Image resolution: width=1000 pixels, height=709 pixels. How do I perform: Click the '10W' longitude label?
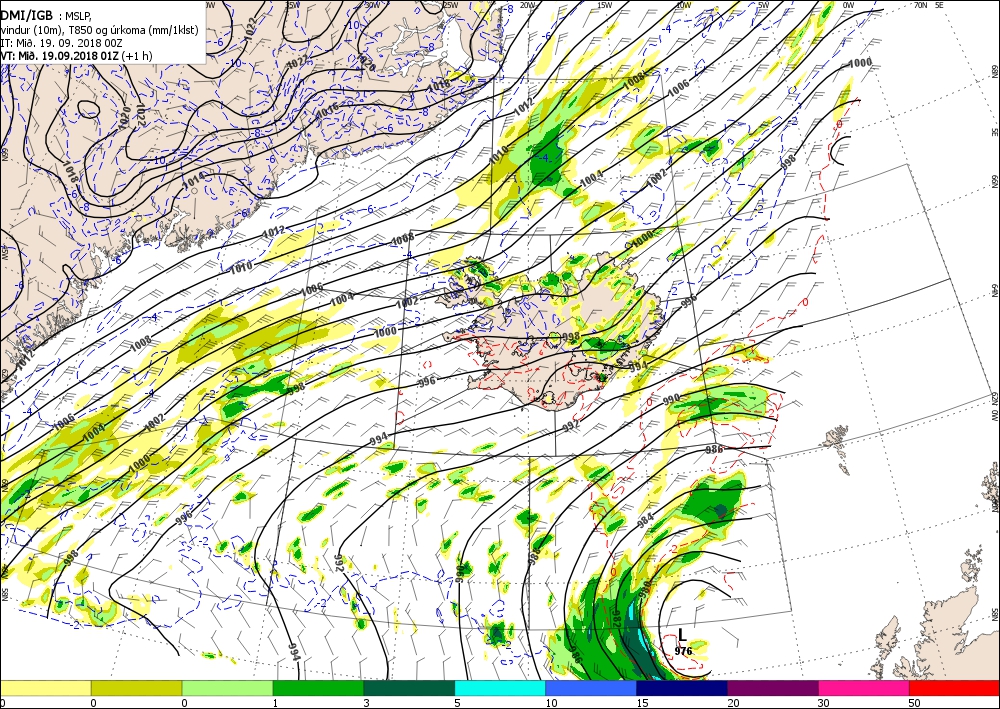[x=683, y=5]
